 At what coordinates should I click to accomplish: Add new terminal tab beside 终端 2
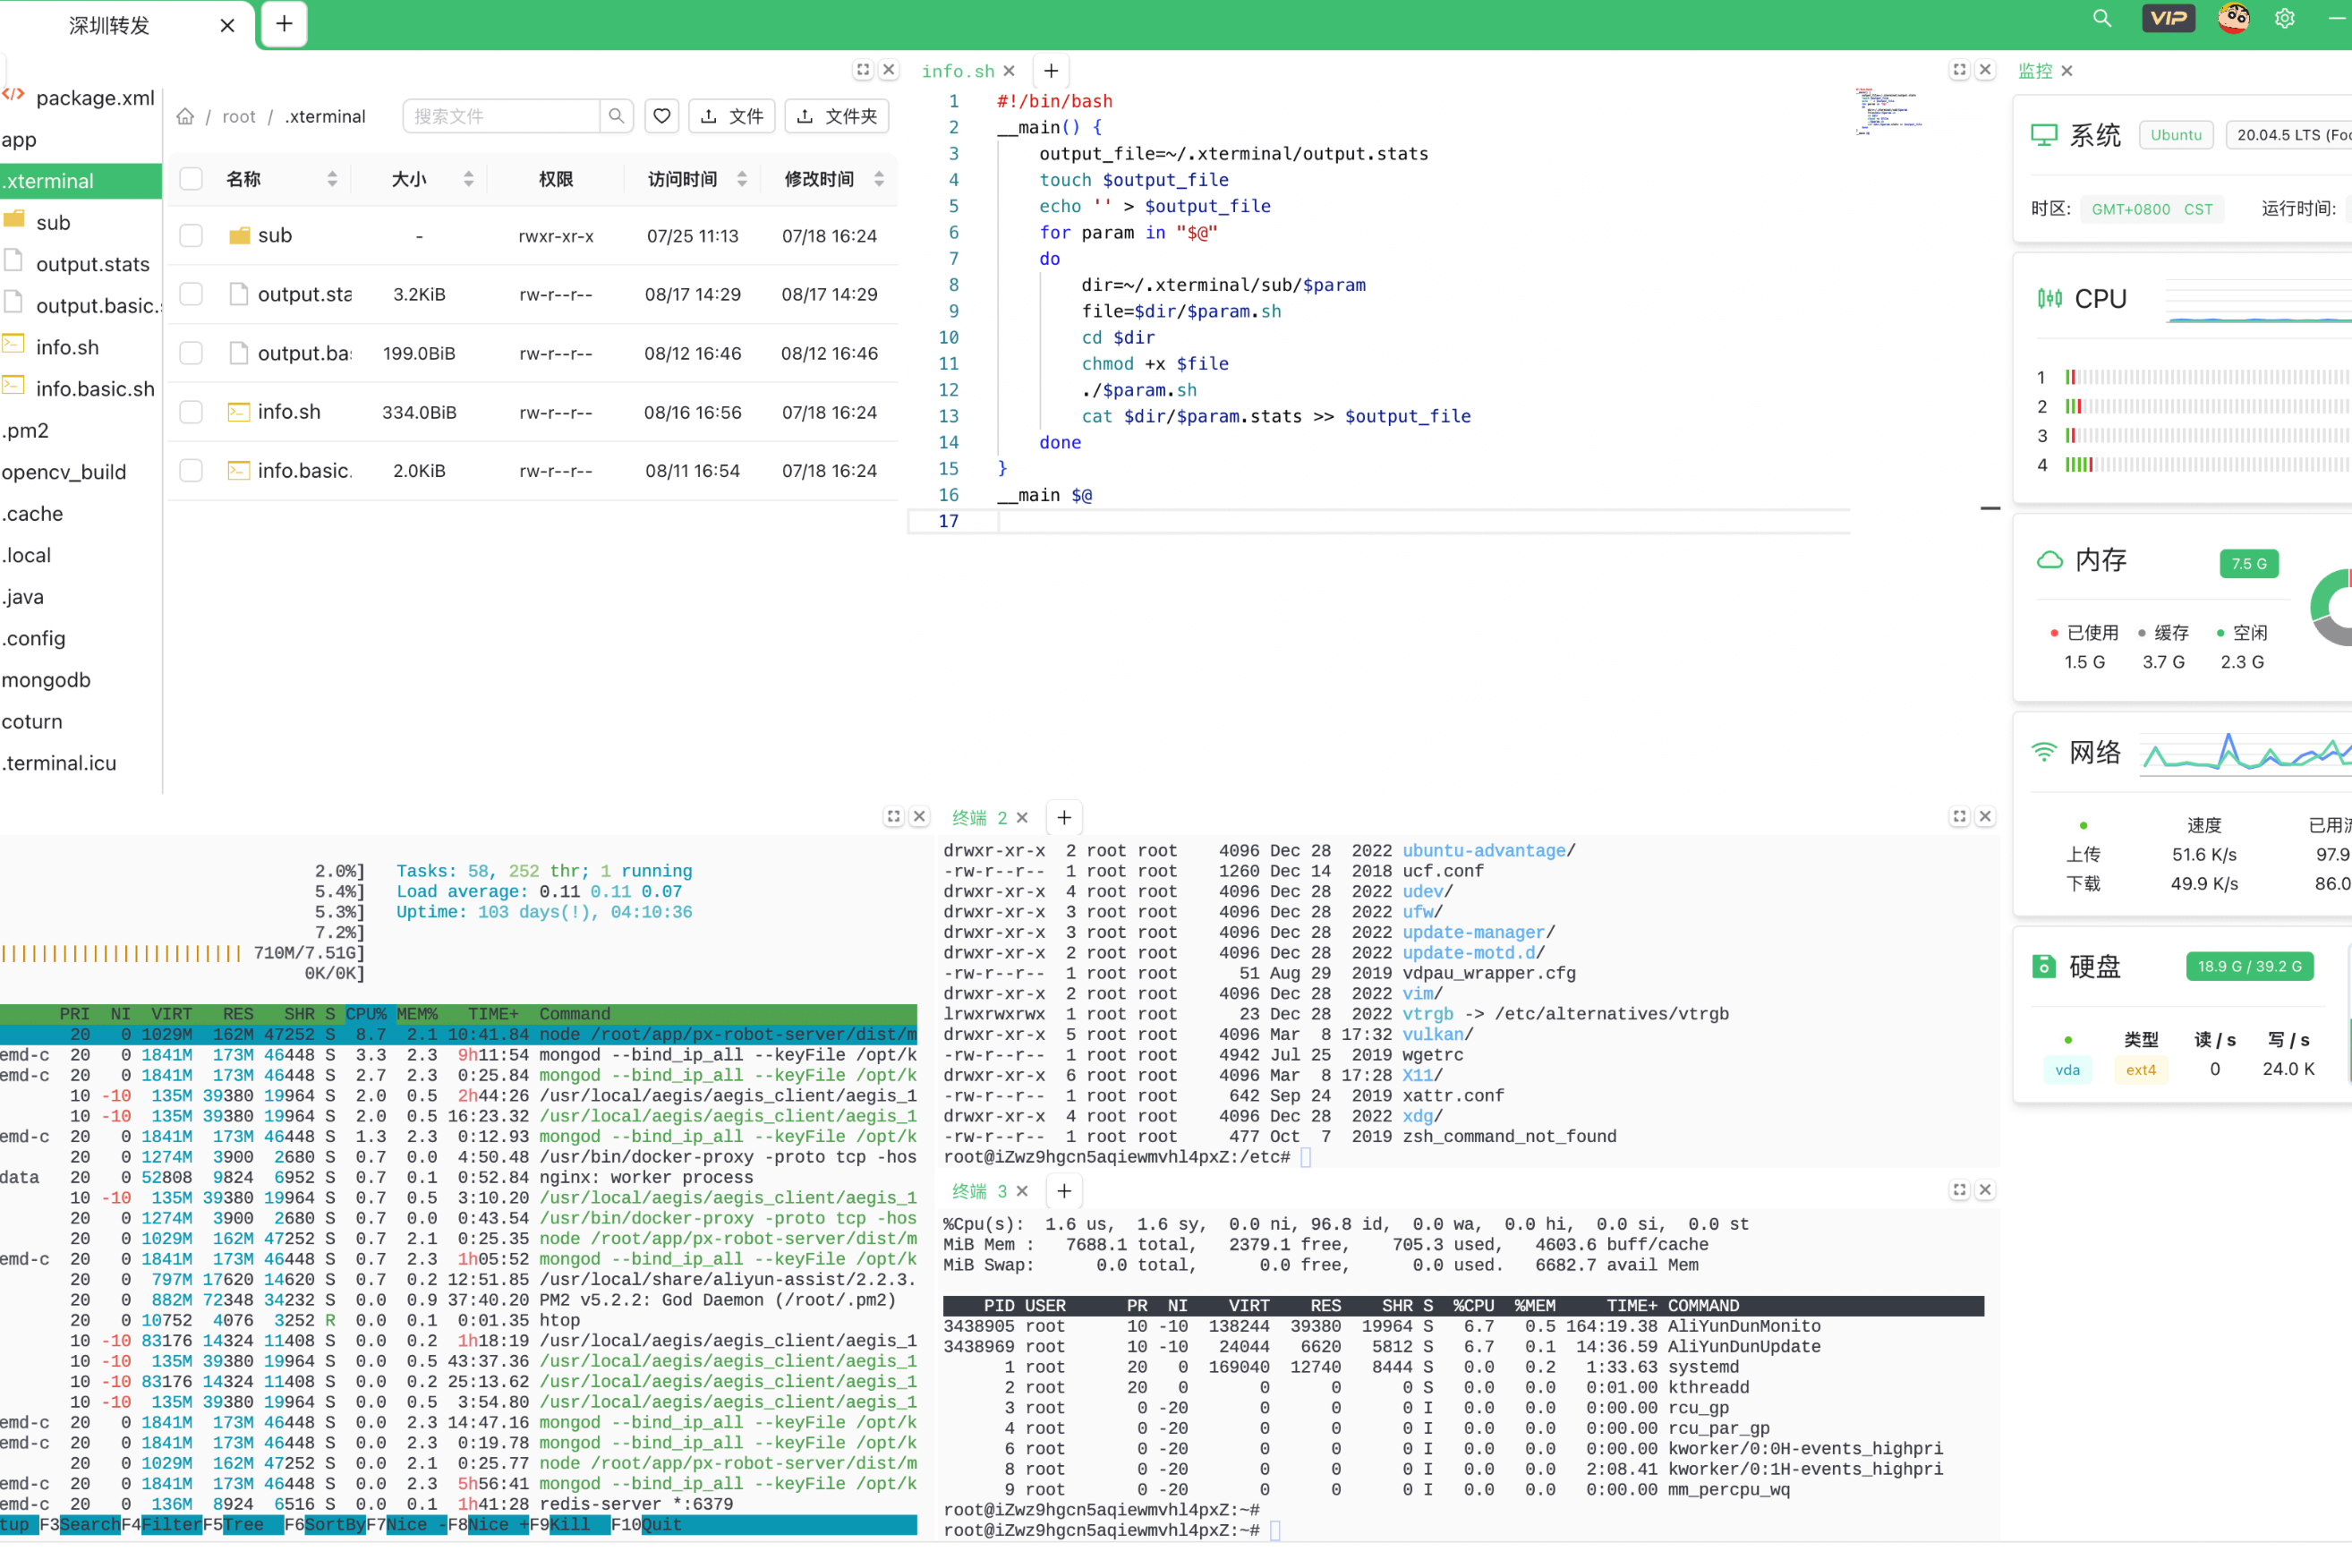click(1064, 817)
